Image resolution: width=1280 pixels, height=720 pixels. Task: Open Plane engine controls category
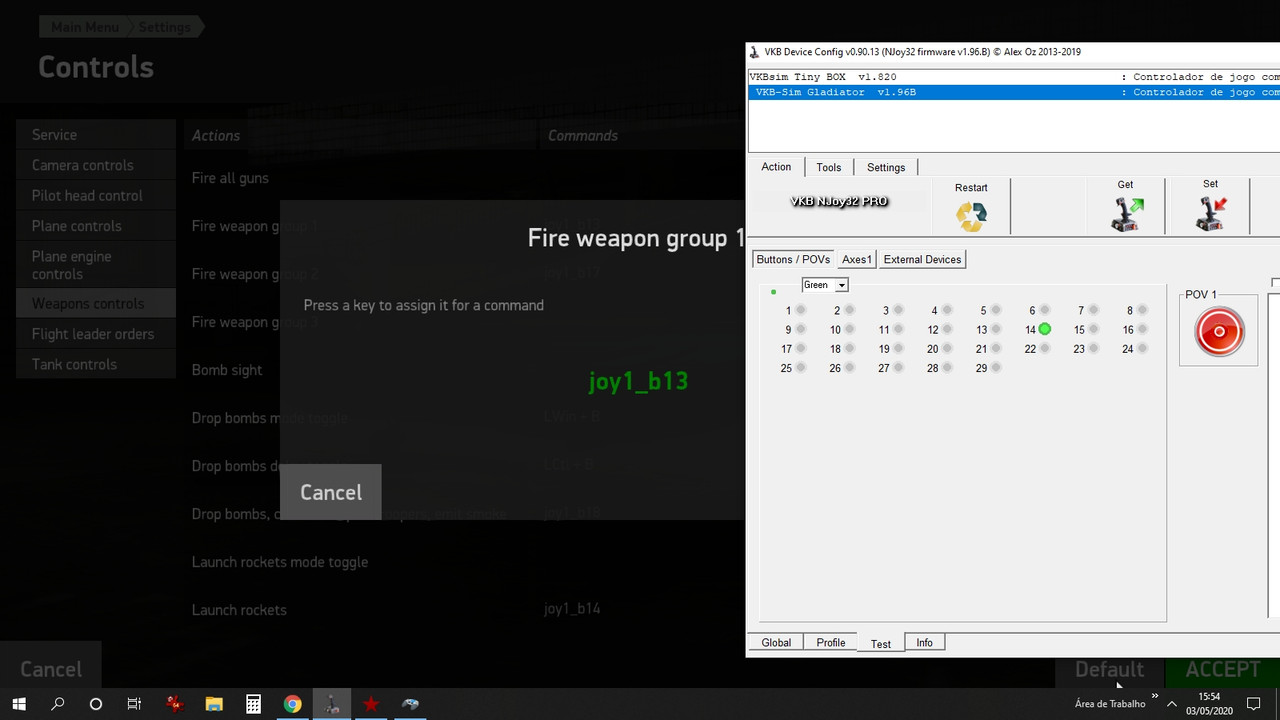click(96, 265)
